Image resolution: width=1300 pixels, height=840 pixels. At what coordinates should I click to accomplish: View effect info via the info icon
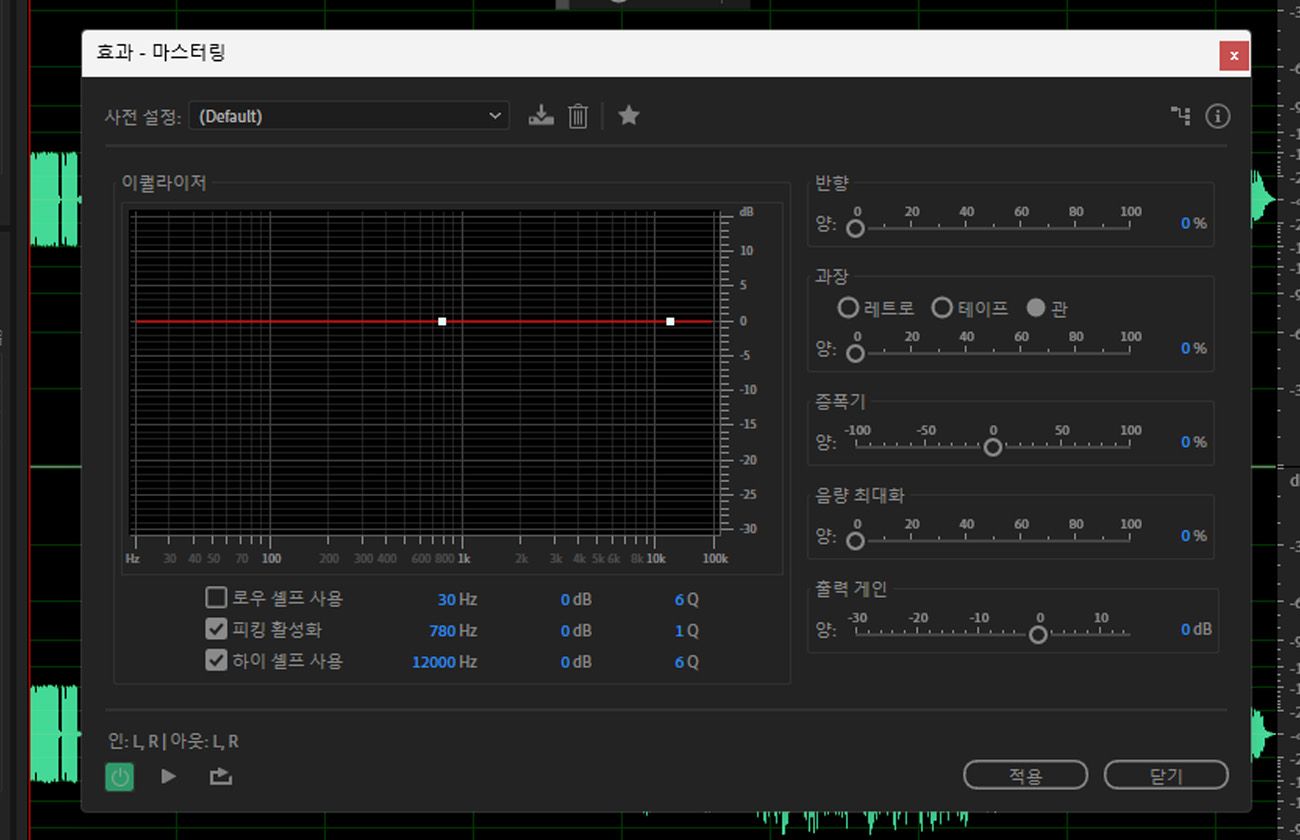[1217, 116]
